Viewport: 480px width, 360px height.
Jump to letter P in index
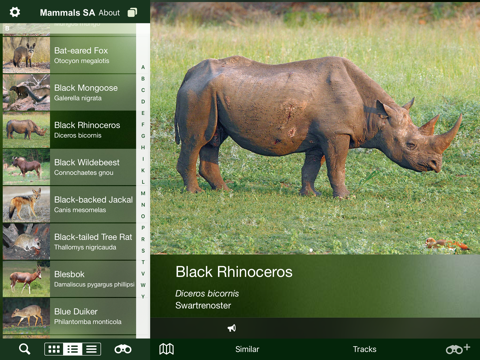143,228
